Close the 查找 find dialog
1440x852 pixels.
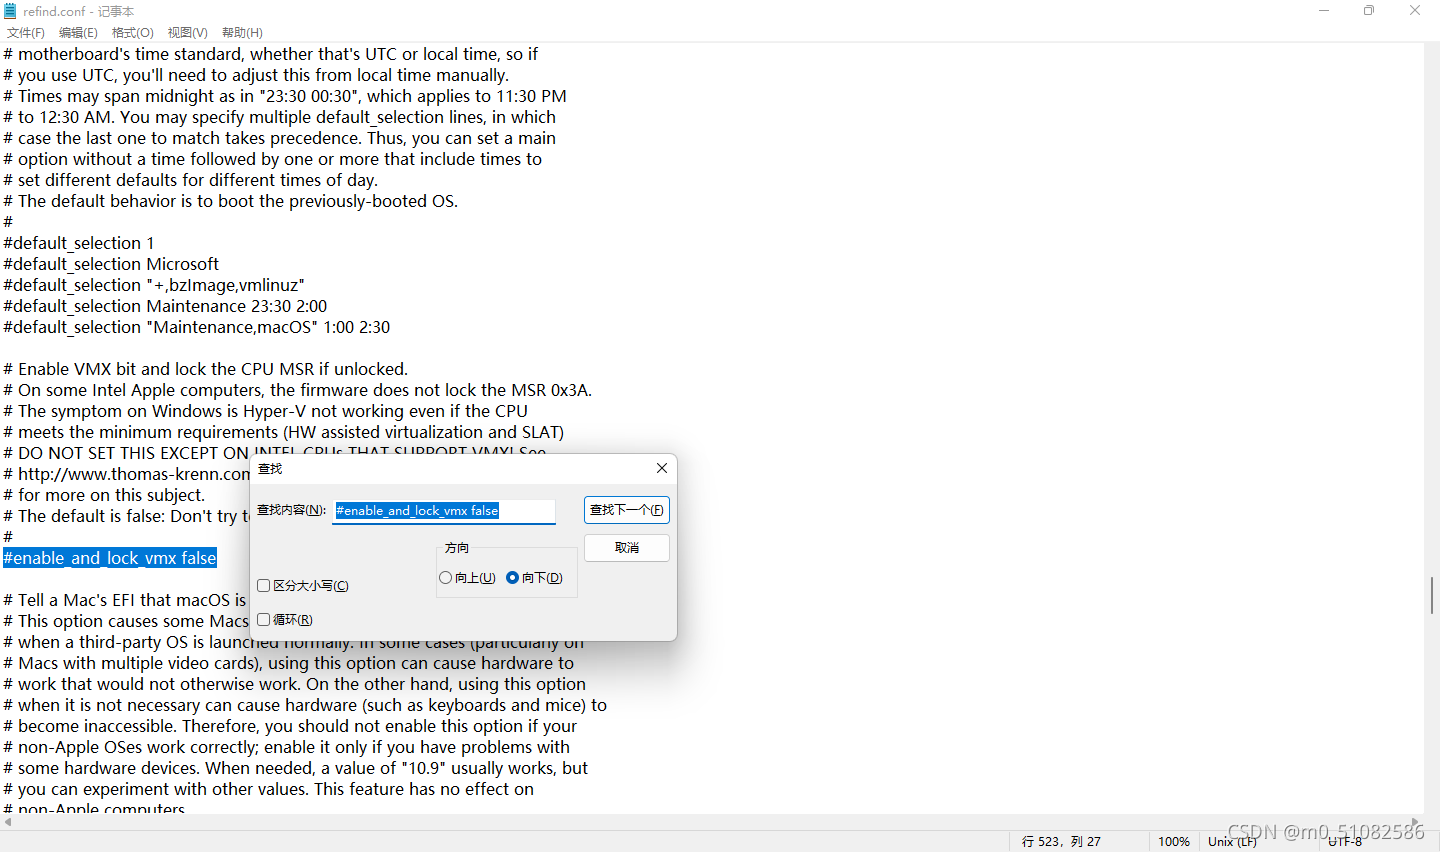pos(661,468)
